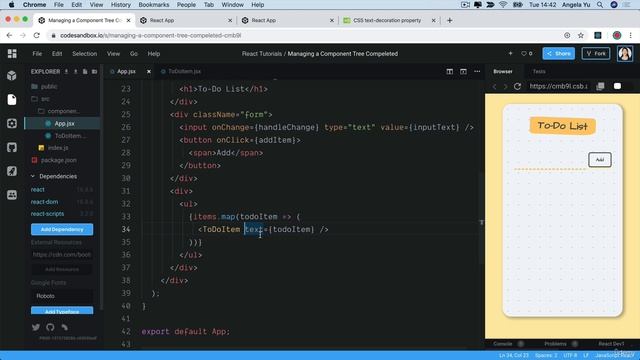The height and width of the screenshot is (360, 640).
Task: Open a new Chrome tab
Action: (450, 20)
